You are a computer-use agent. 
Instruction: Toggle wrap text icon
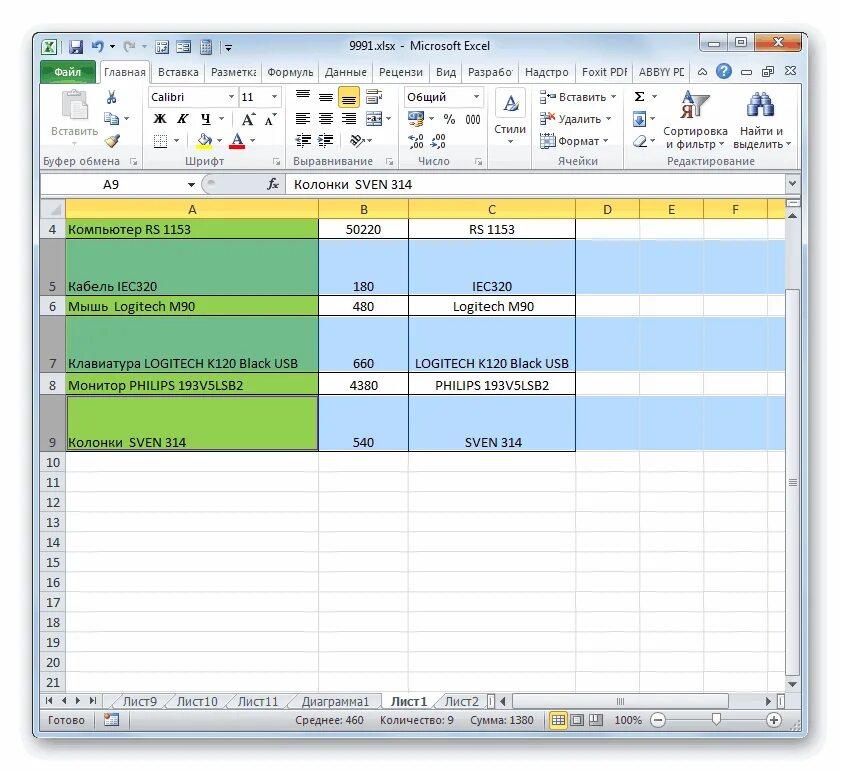(374, 97)
